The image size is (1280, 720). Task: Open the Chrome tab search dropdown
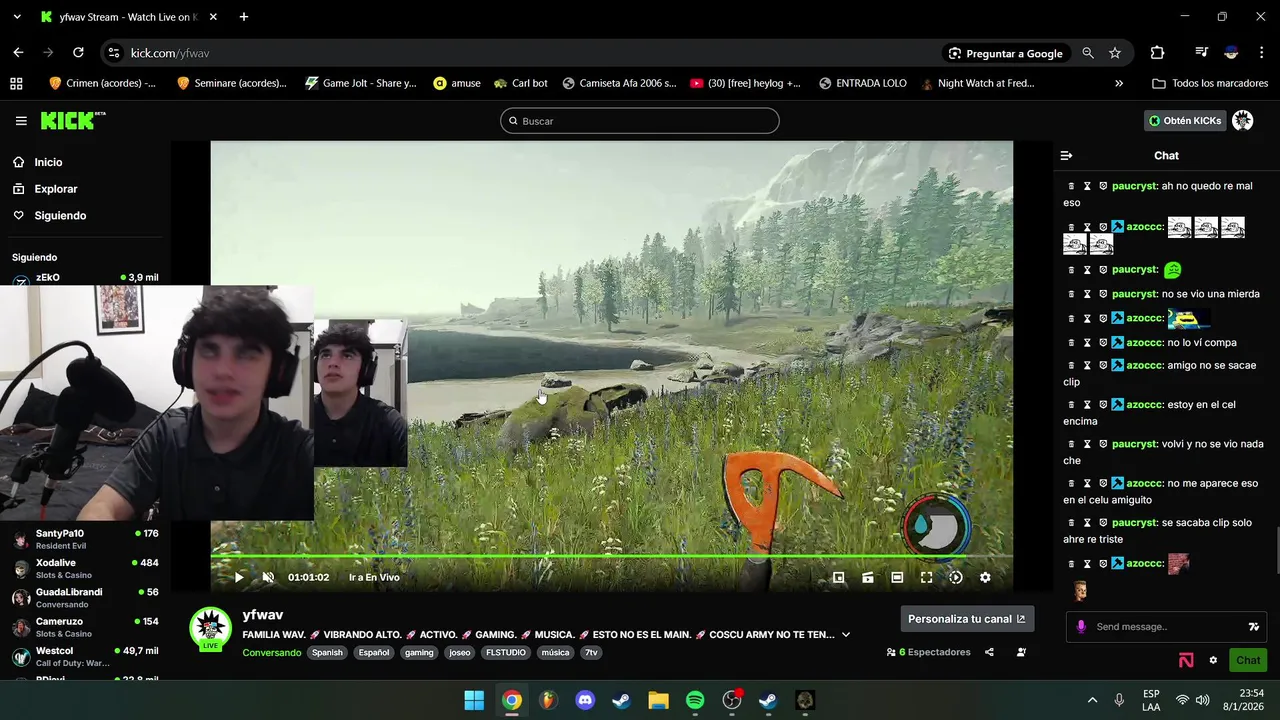(x=16, y=17)
